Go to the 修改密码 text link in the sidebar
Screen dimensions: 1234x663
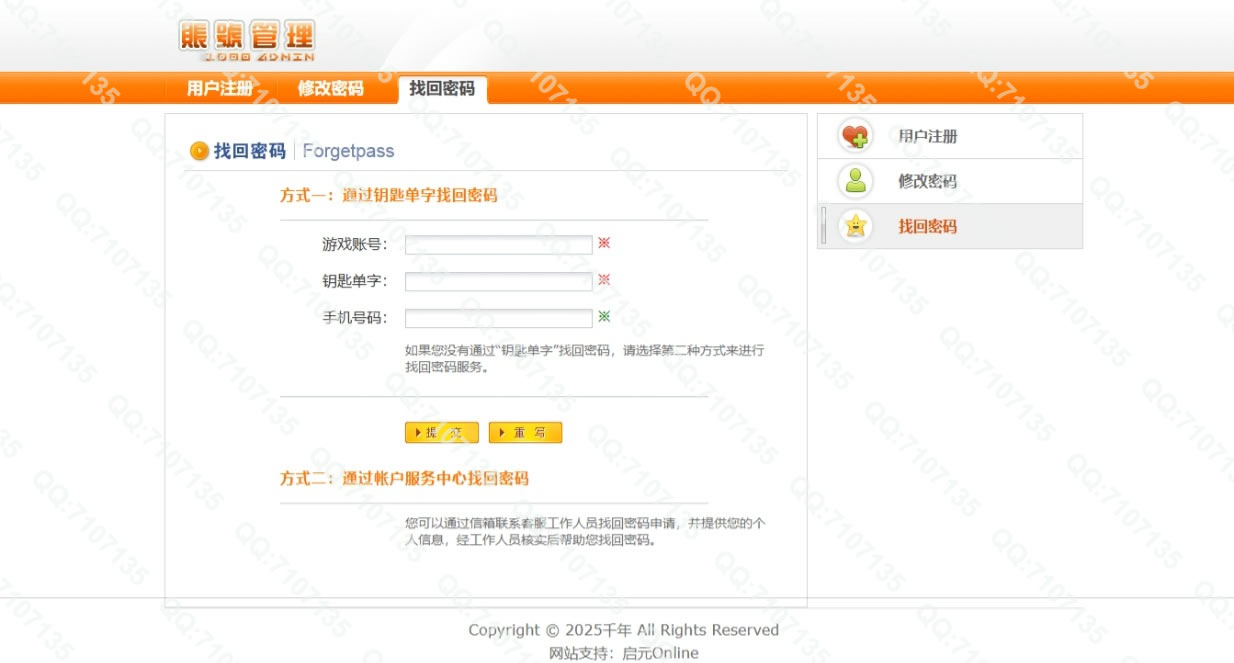927,181
